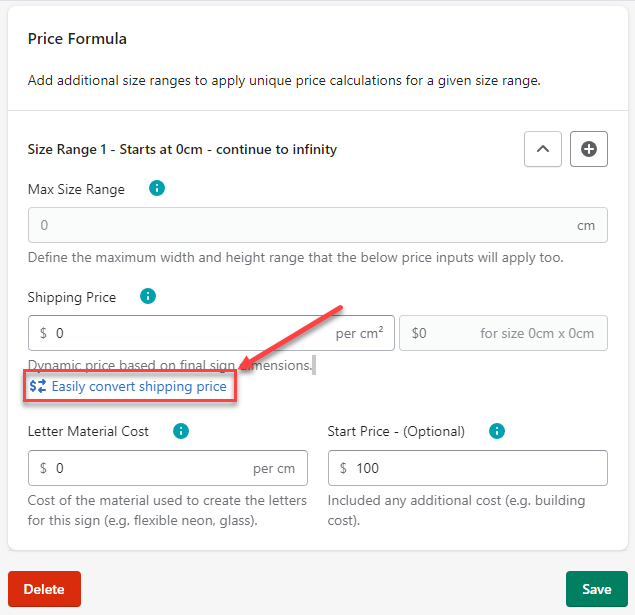The height and width of the screenshot is (615, 635).
Task: Click the Size Range 1 header title
Action: [x=182, y=150]
